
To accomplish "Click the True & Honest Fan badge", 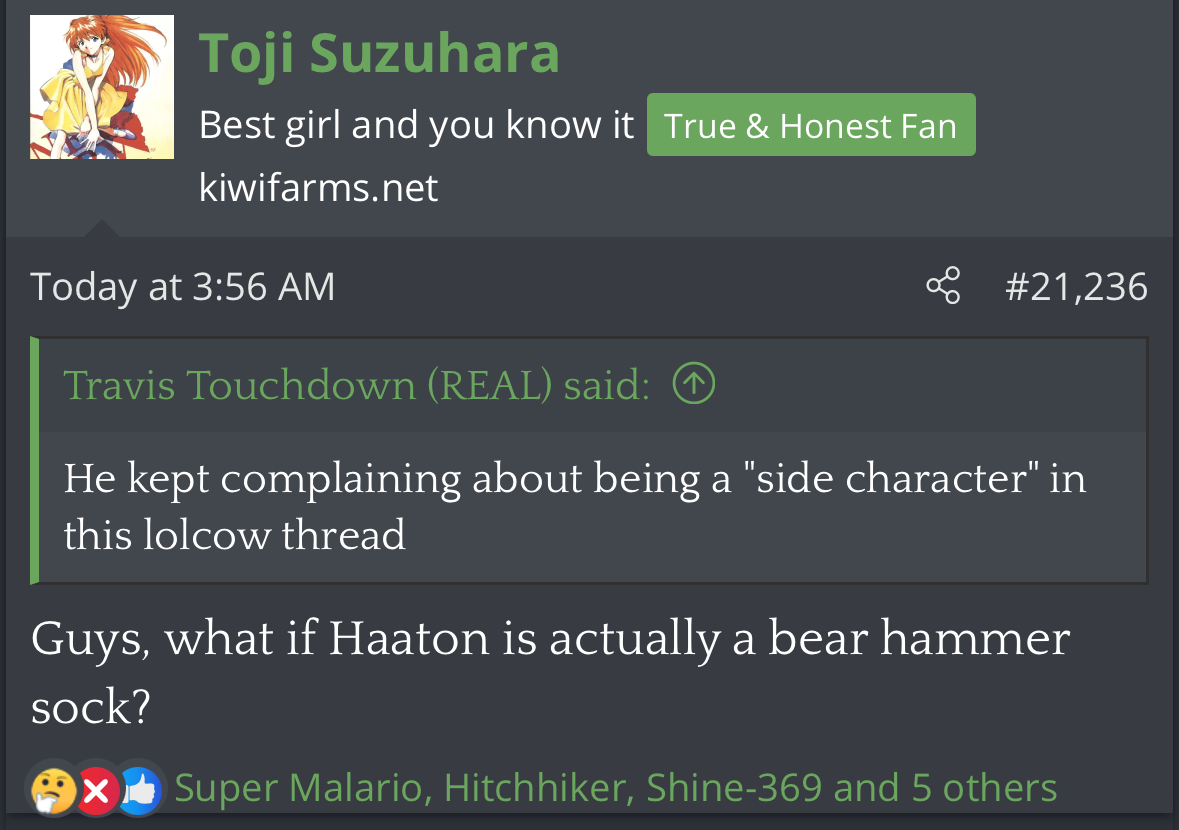I will tap(810, 125).
